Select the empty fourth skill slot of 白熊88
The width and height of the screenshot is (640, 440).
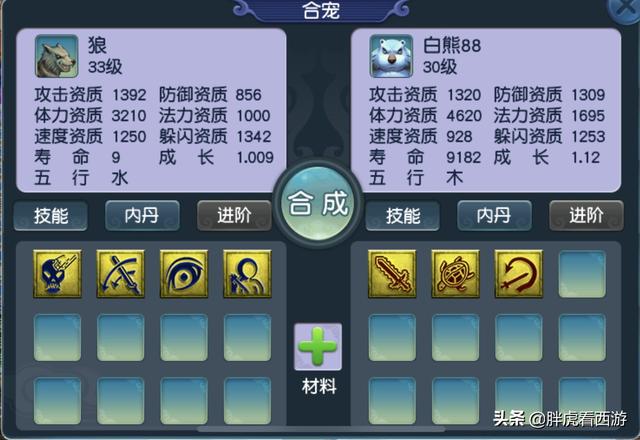pos(582,274)
